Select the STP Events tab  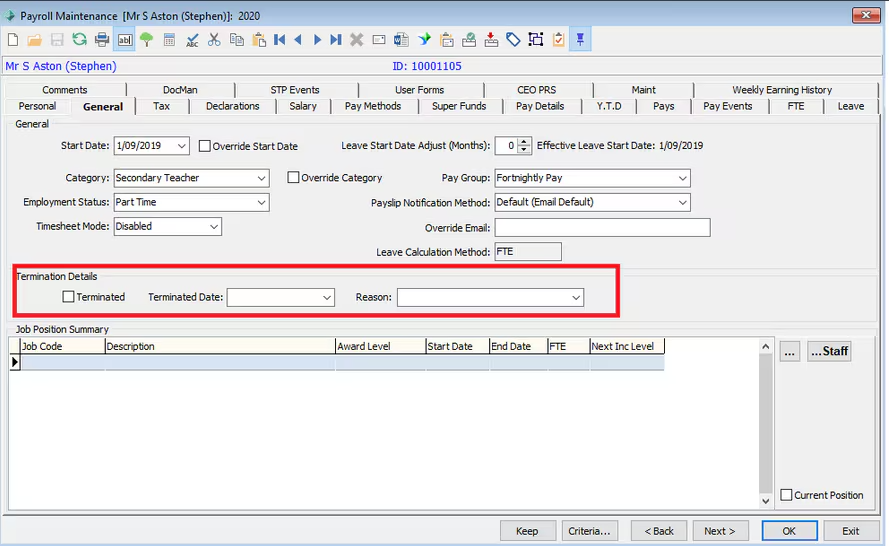pyautogui.click(x=295, y=90)
